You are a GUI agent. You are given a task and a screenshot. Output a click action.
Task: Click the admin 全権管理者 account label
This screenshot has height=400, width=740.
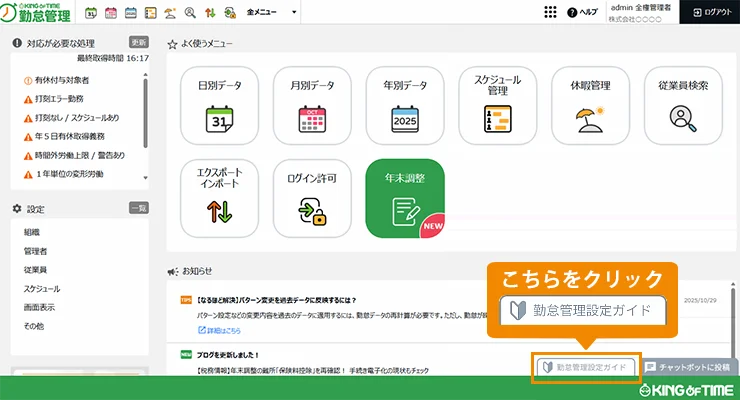coord(640,8)
